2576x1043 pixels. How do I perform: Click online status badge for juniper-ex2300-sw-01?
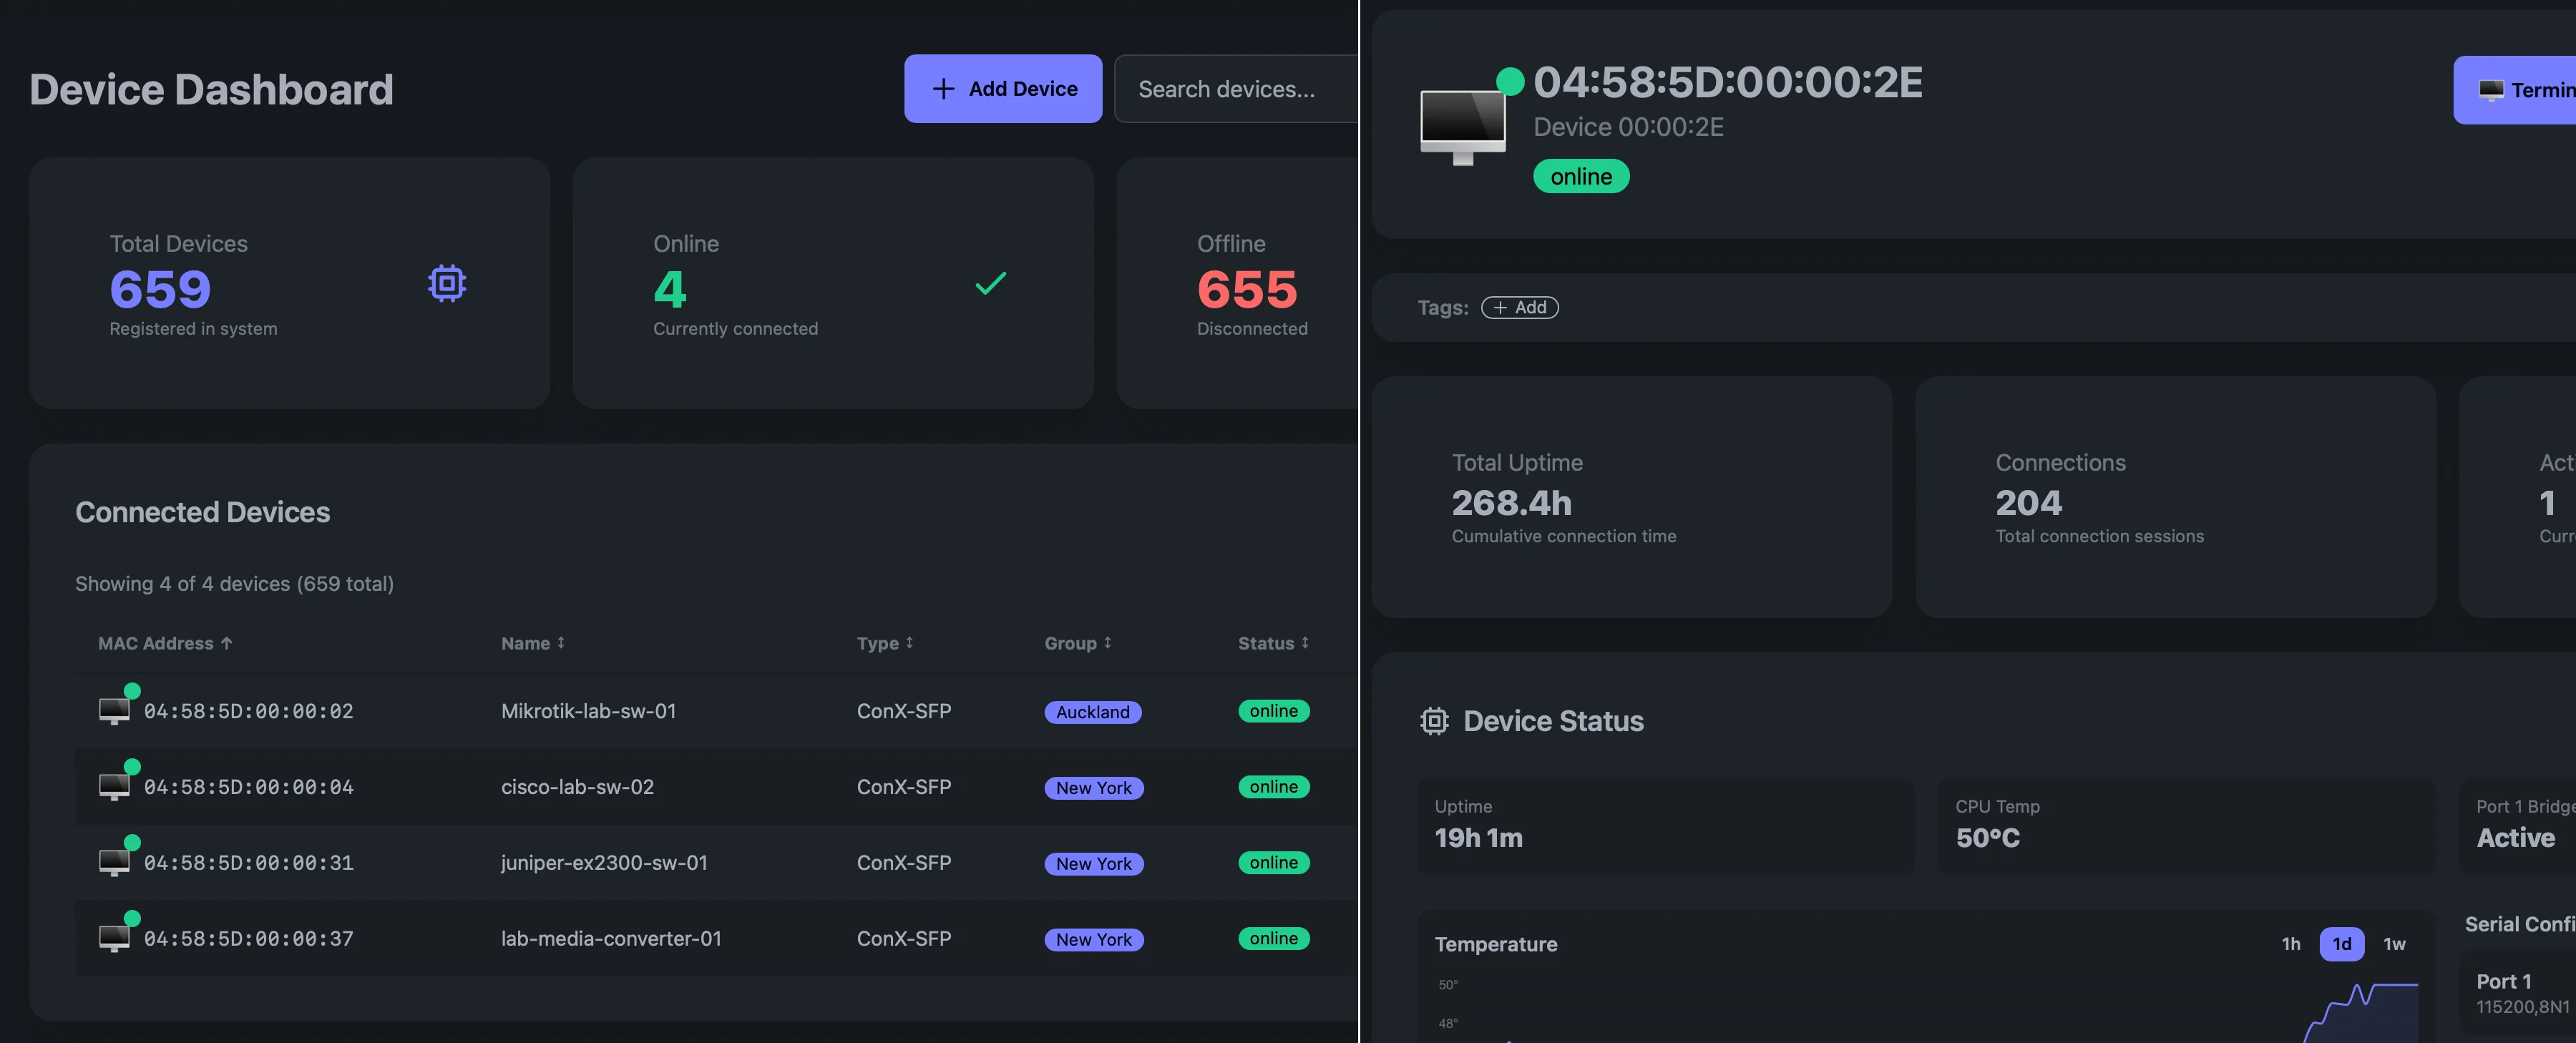1274,863
